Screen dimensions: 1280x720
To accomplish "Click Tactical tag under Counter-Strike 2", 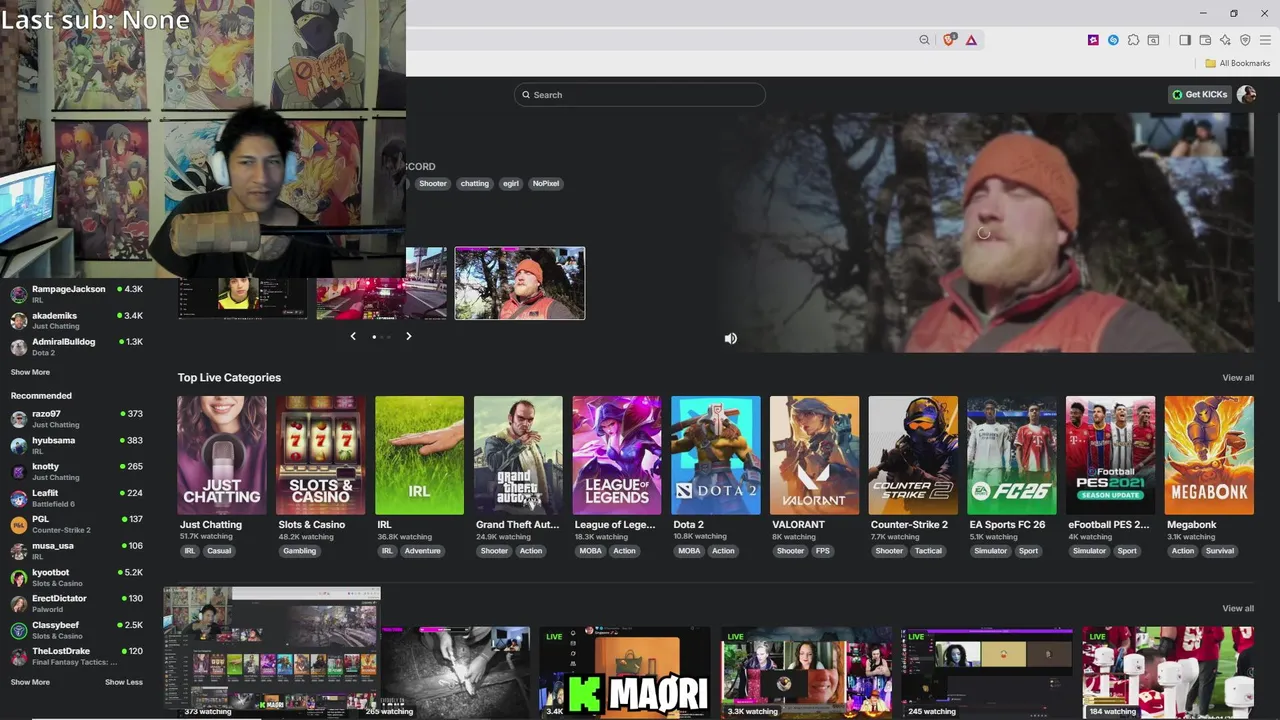I will [928, 551].
